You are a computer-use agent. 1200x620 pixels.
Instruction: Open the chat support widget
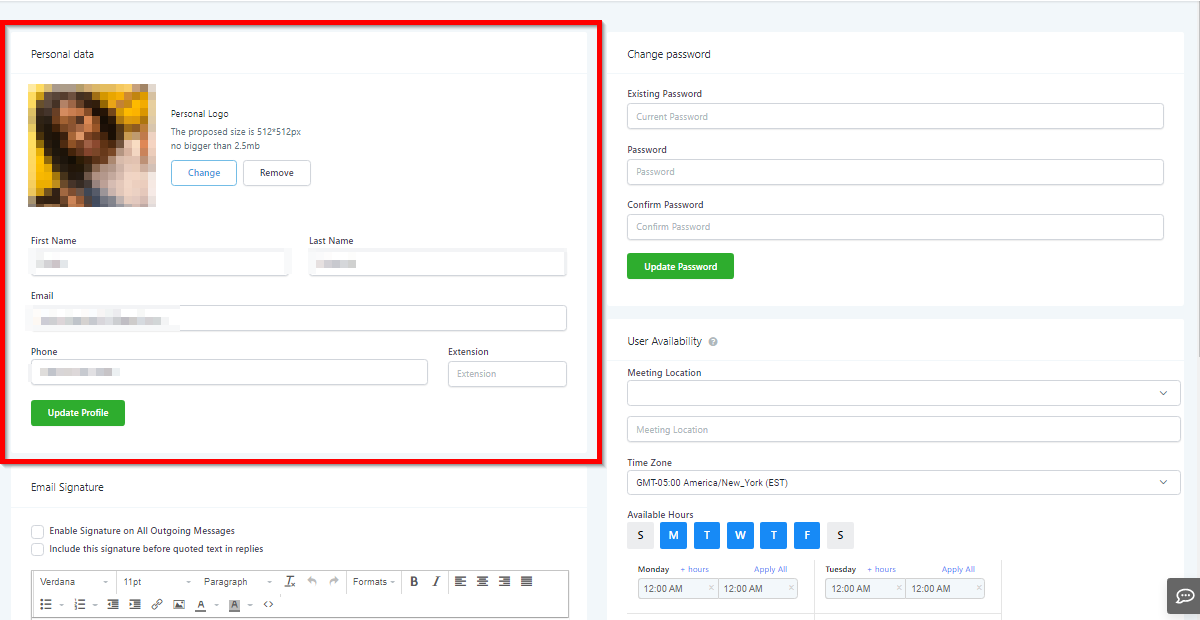[x=1184, y=595]
